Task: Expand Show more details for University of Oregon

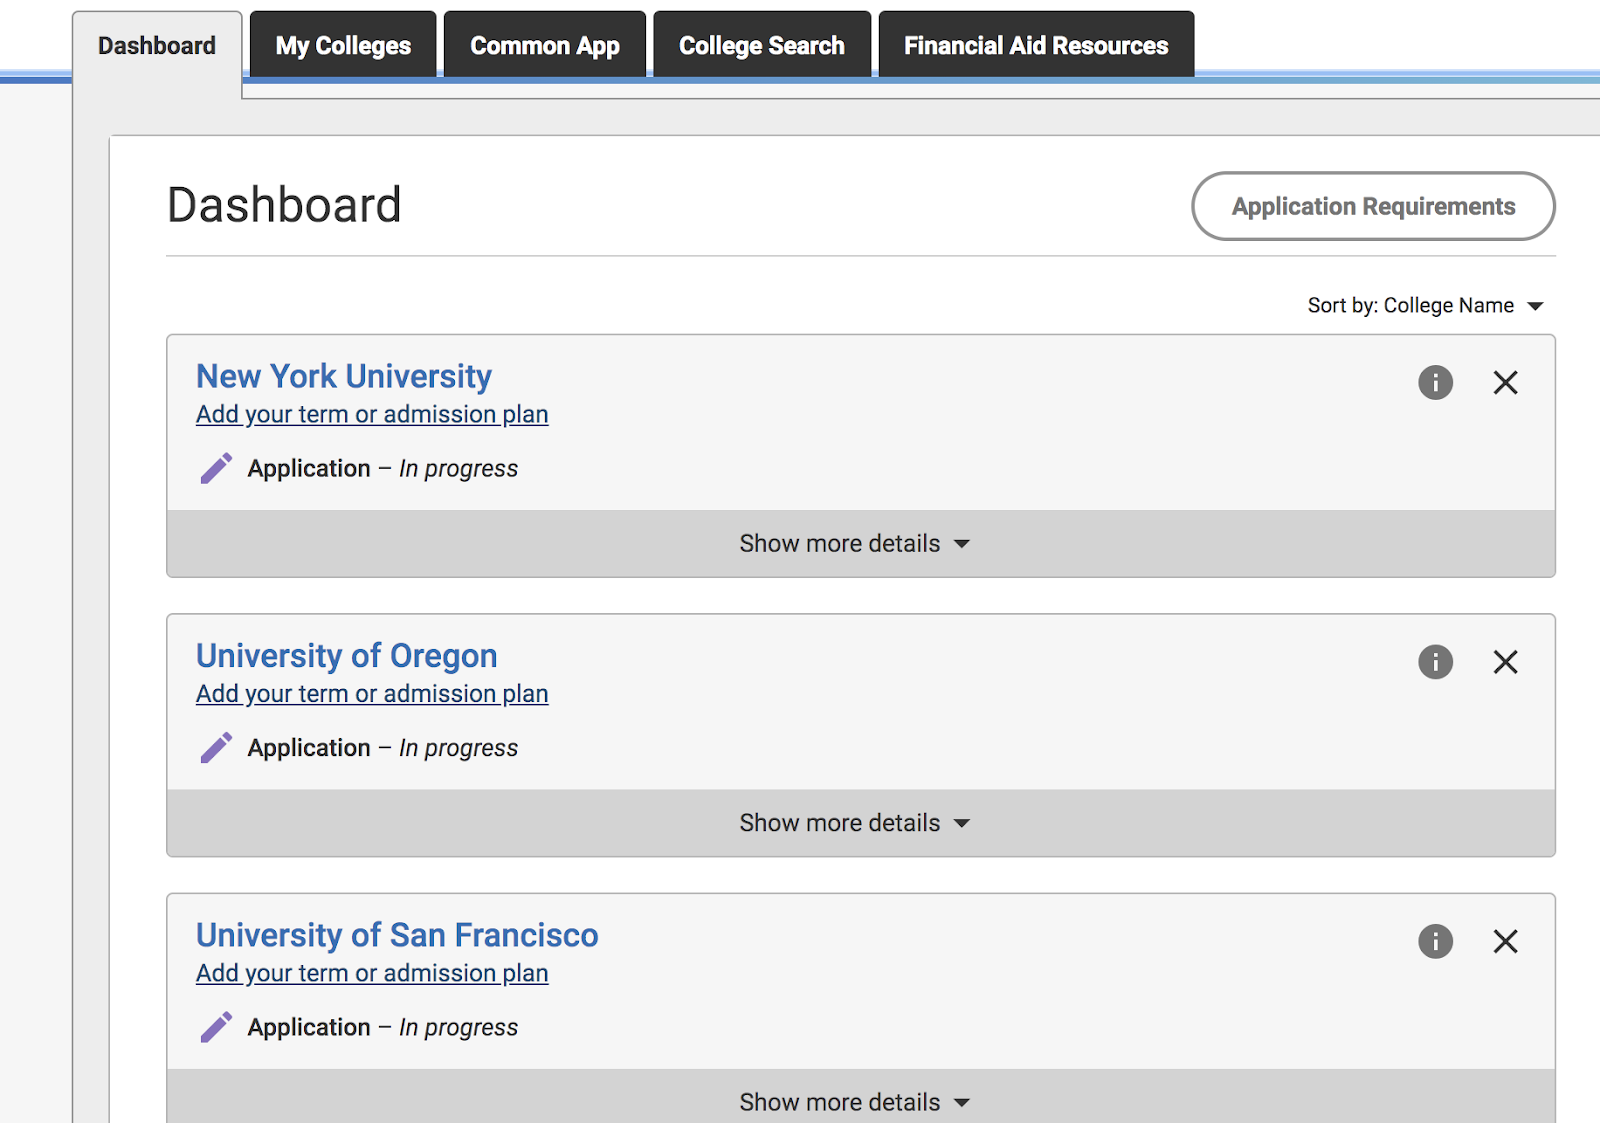Action: [x=853, y=822]
